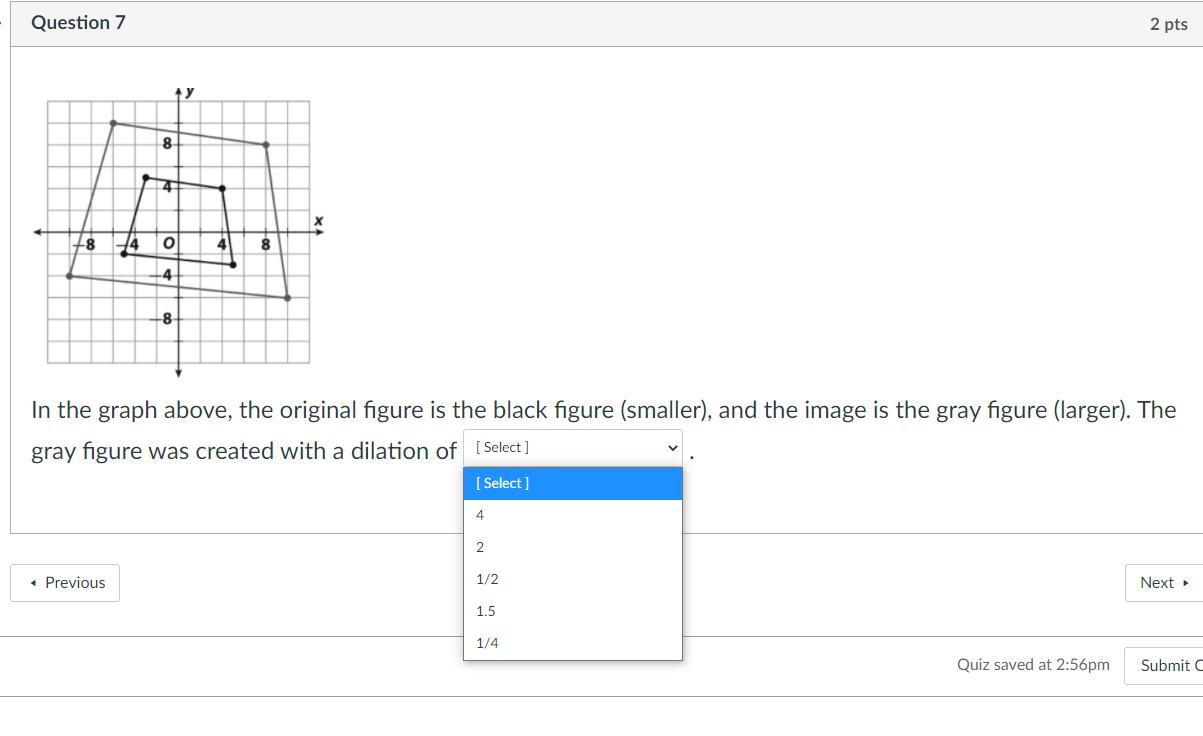Viewport: 1203px width, 736px height.
Task: Pick the 1/4 option in the dropdown
Action: click(x=572, y=643)
